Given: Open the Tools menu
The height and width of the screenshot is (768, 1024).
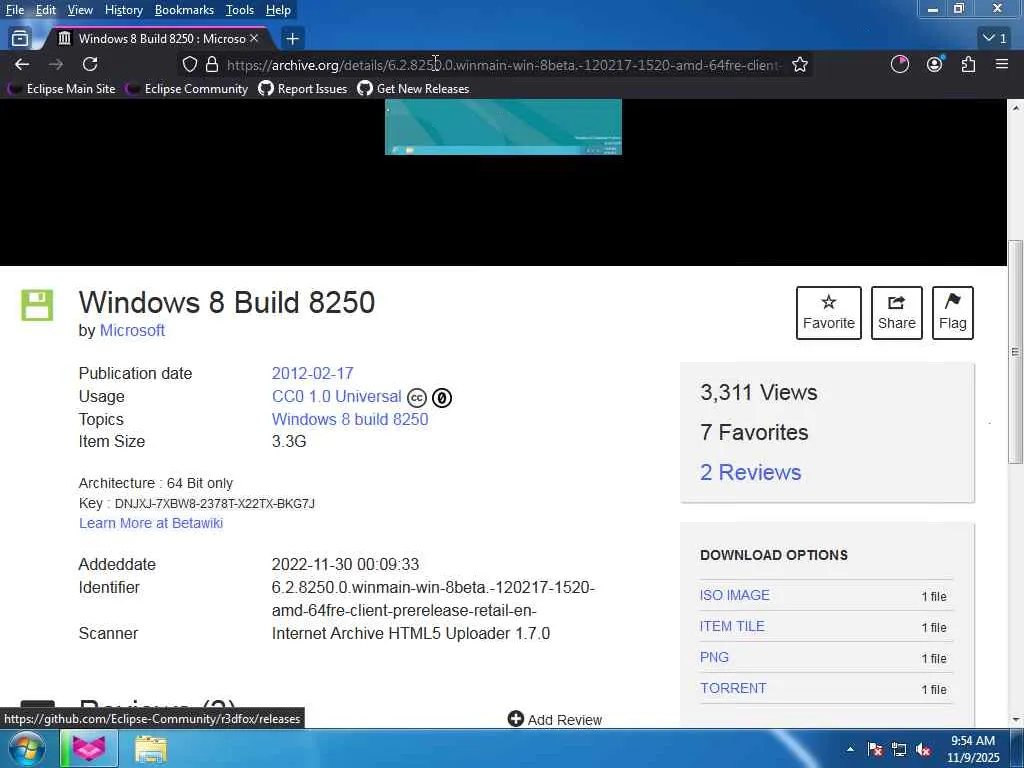Looking at the screenshot, I should click(x=240, y=10).
